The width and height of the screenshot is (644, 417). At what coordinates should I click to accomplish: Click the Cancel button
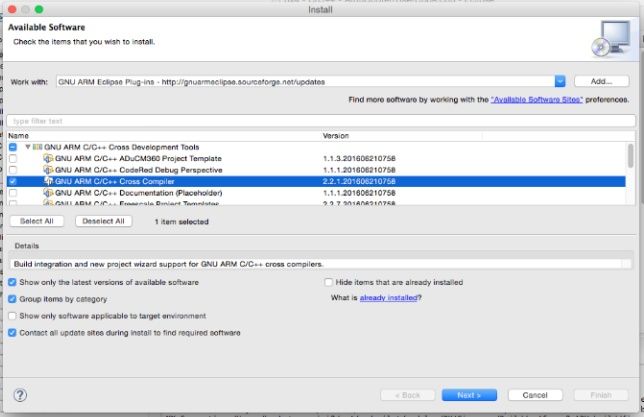(x=535, y=395)
